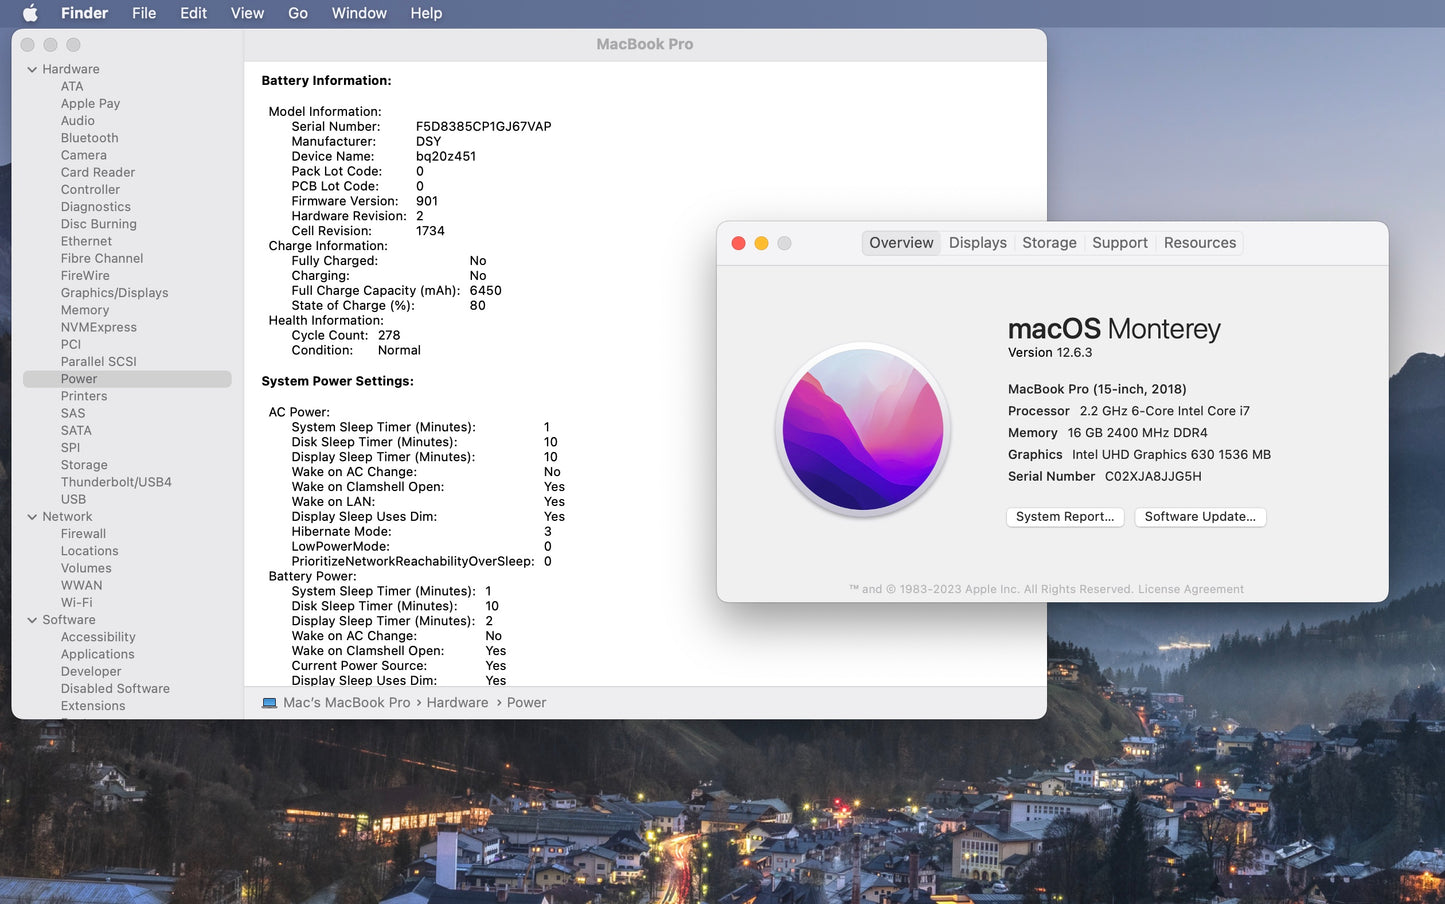Collapse the Network section disclosure triangle
The height and width of the screenshot is (904, 1445).
coord(32,517)
